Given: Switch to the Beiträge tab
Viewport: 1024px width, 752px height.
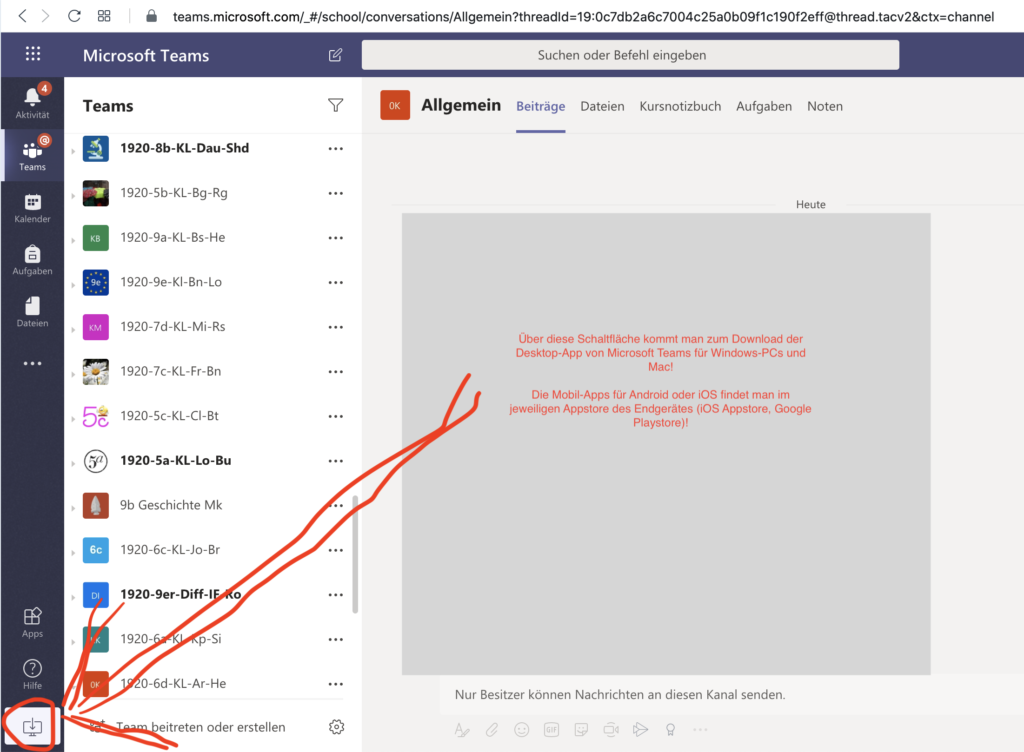Looking at the screenshot, I should (541, 106).
